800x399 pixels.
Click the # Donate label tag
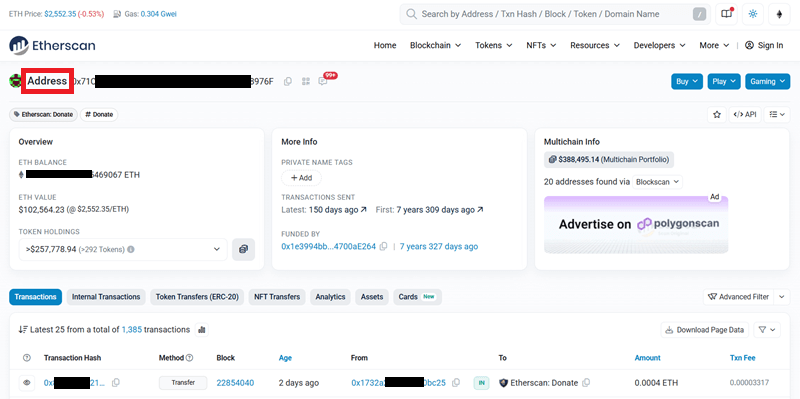click(99, 115)
